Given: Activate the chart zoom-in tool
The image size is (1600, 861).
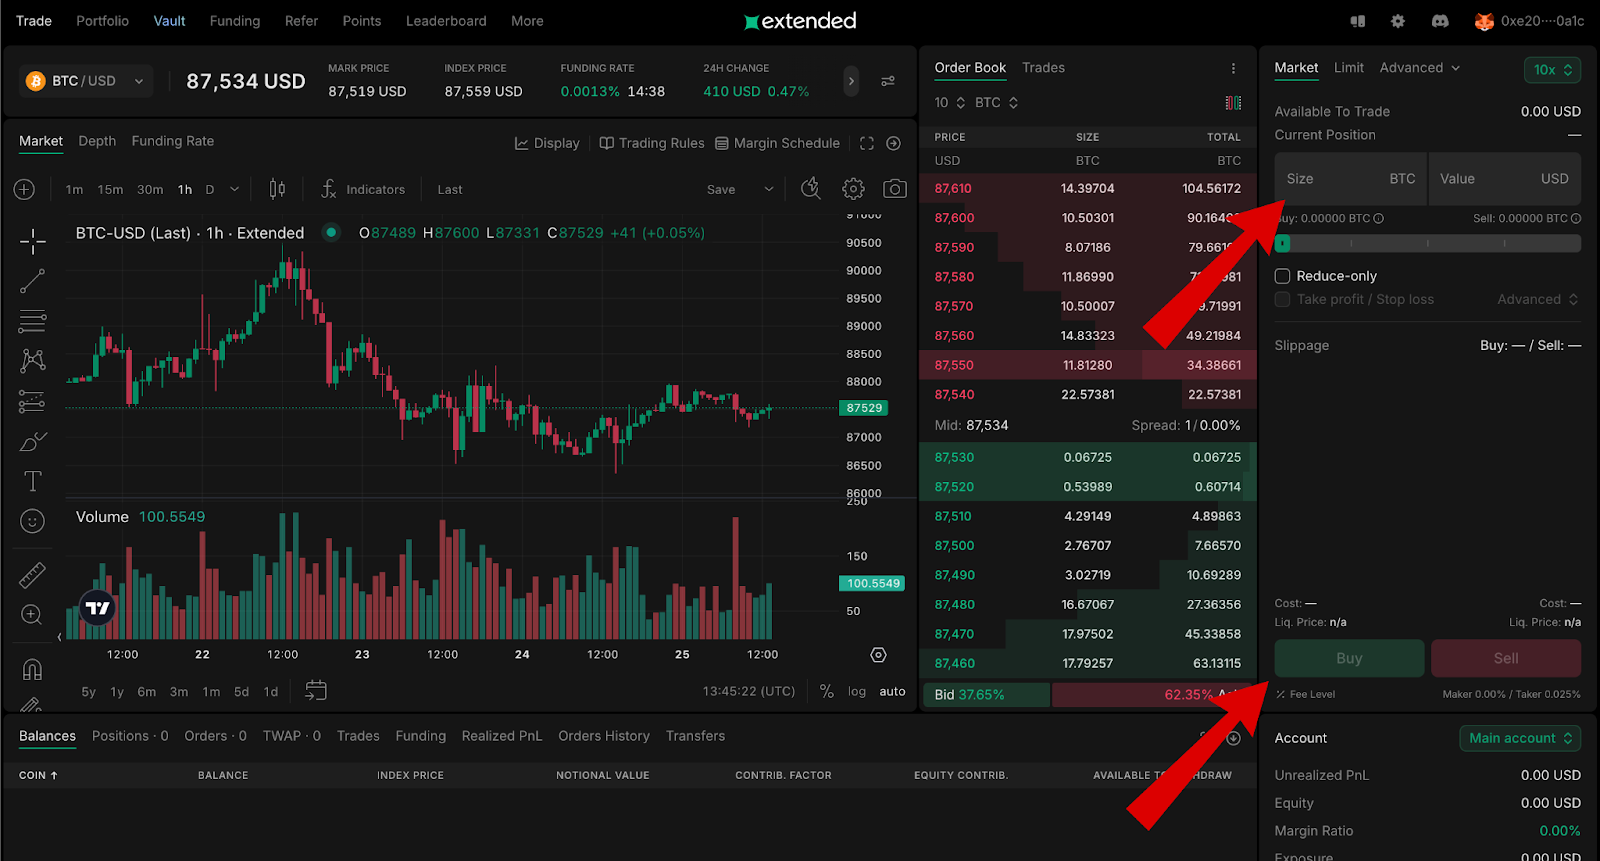Looking at the screenshot, I should (x=32, y=615).
